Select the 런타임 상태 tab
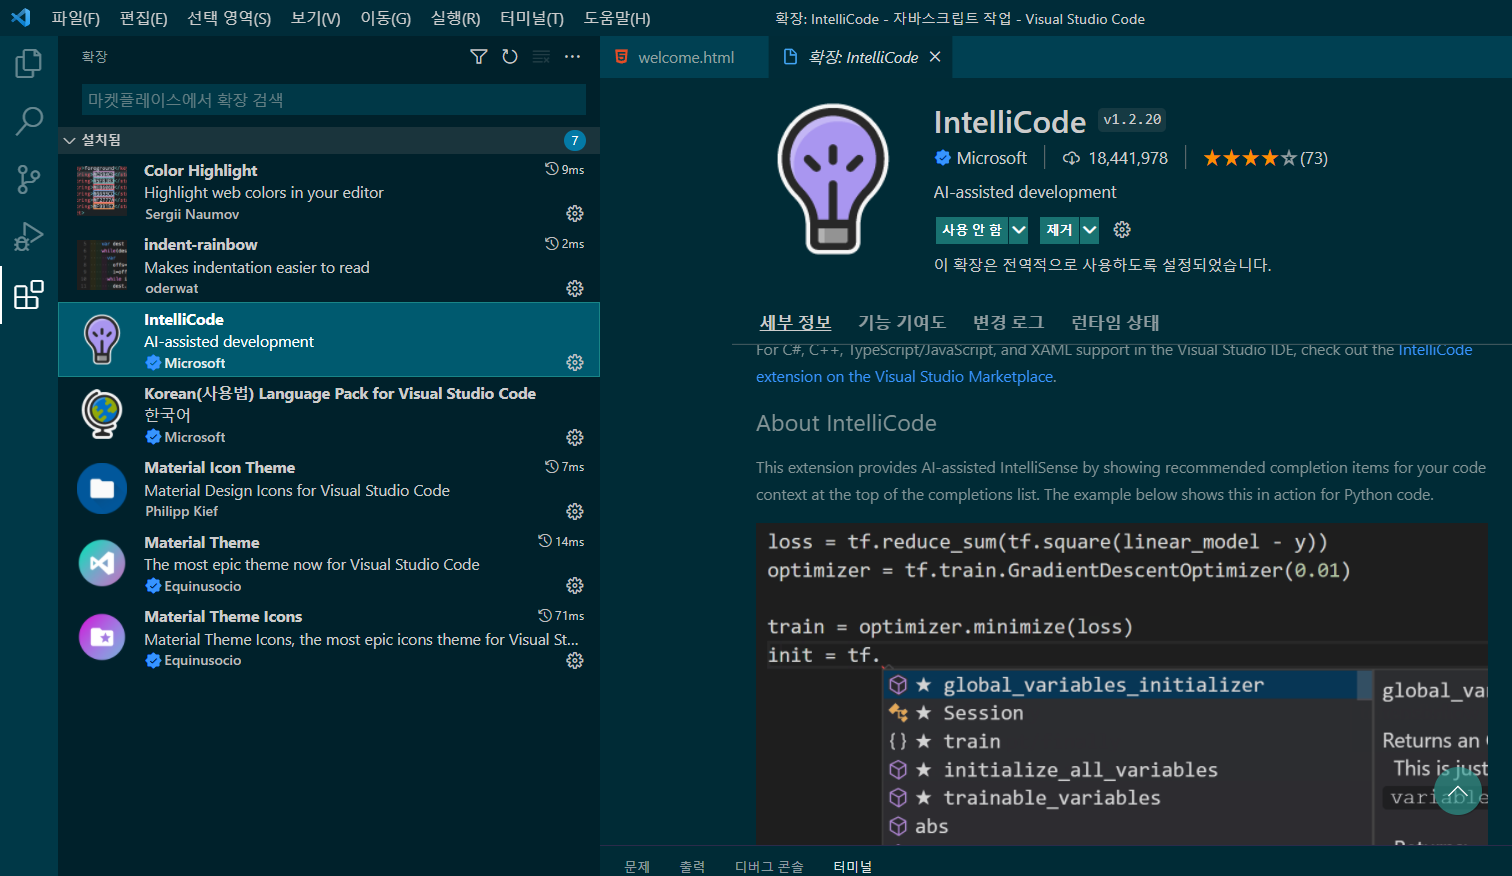 1115,322
